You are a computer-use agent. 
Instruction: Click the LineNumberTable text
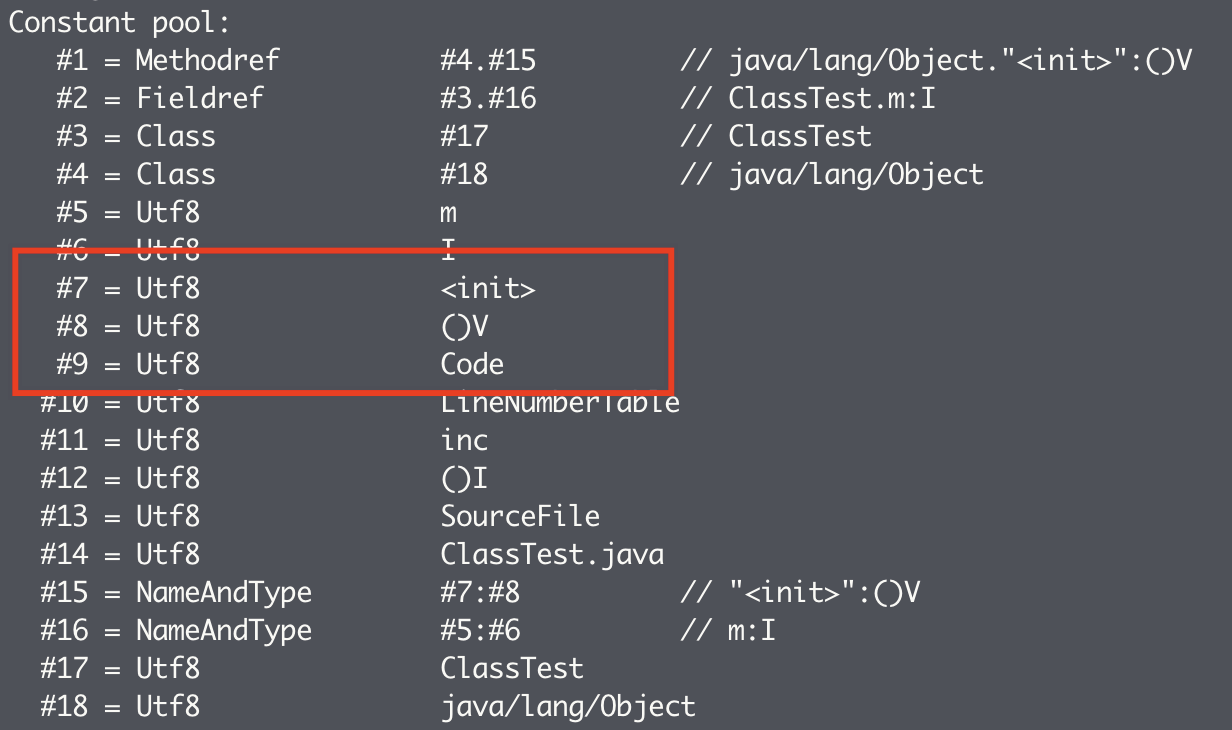click(x=560, y=403)
